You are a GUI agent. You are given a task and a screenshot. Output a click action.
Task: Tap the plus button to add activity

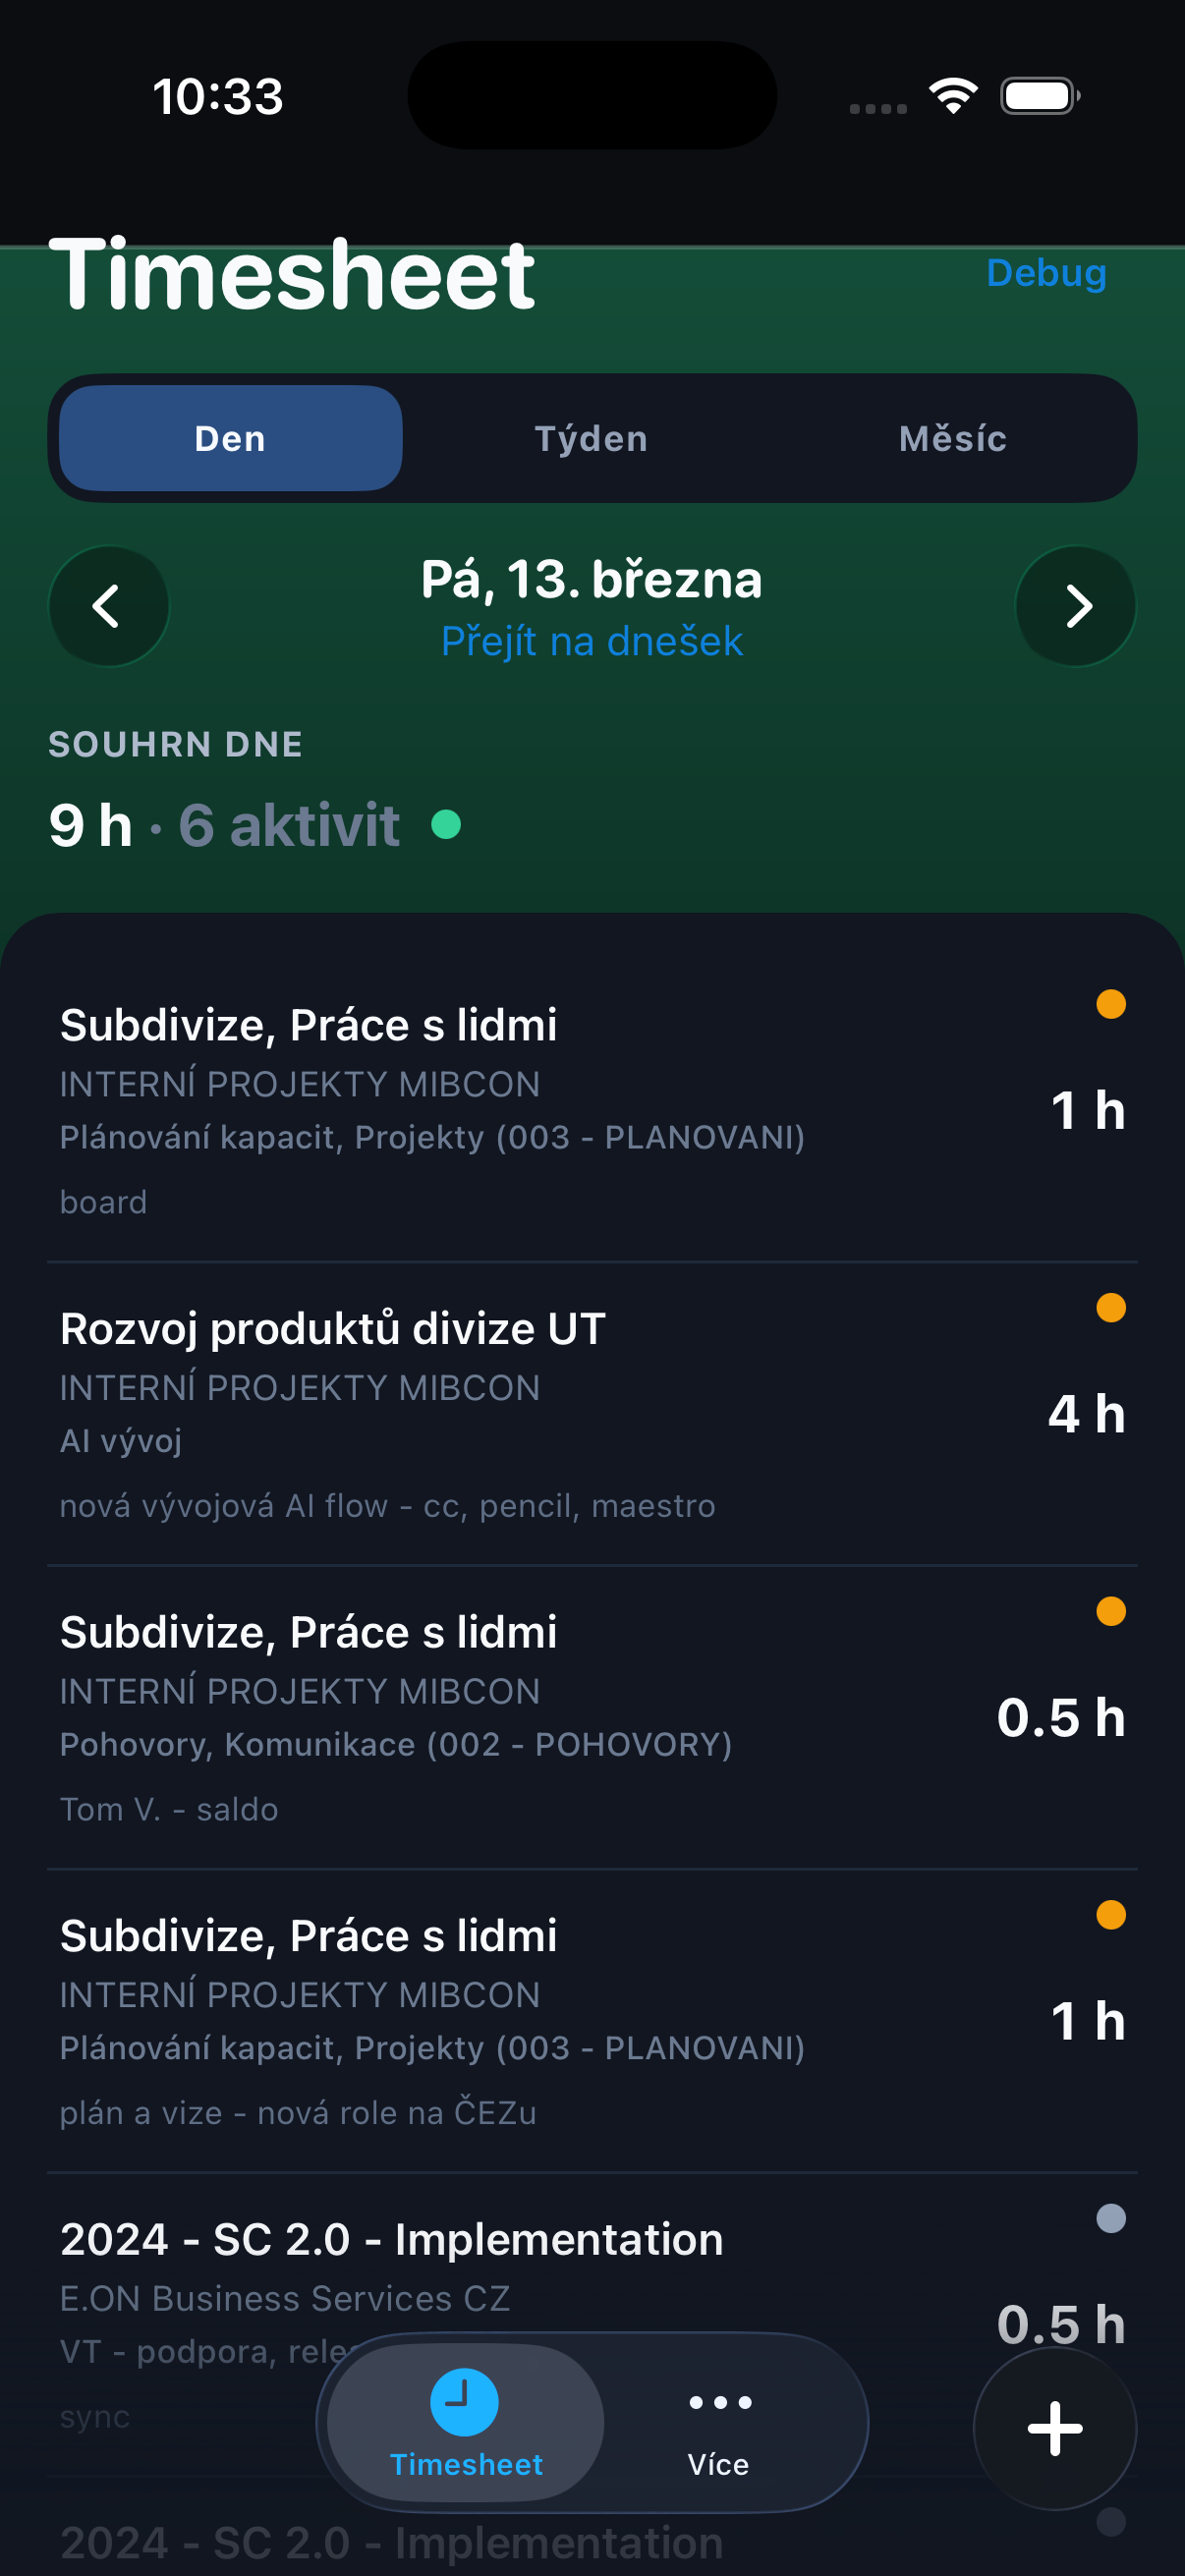coord(1054,2428)
